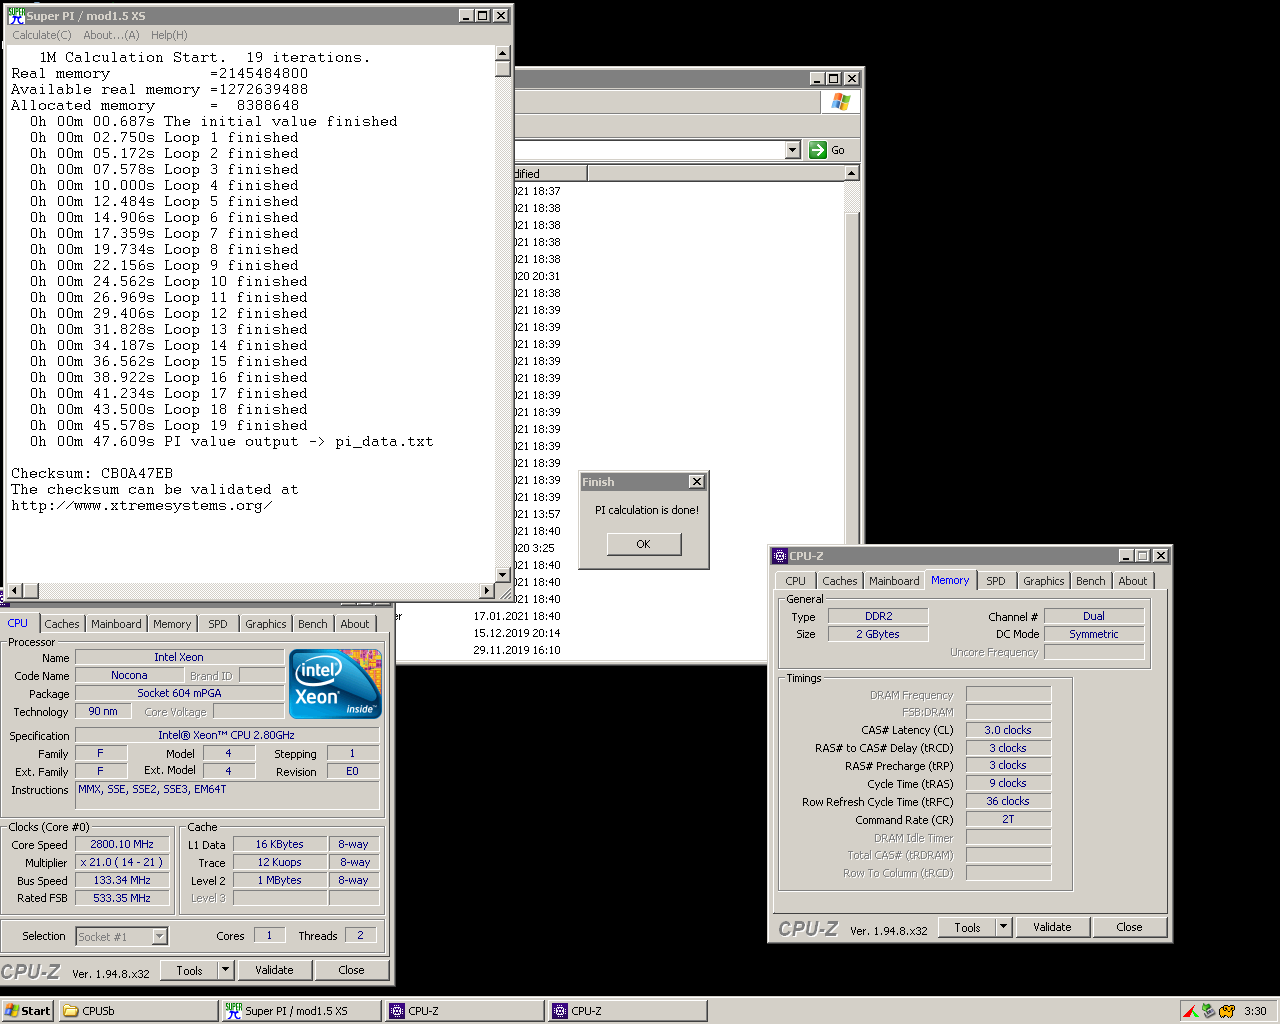Open the Socket #1 selection combo box

tap(122, 937)
